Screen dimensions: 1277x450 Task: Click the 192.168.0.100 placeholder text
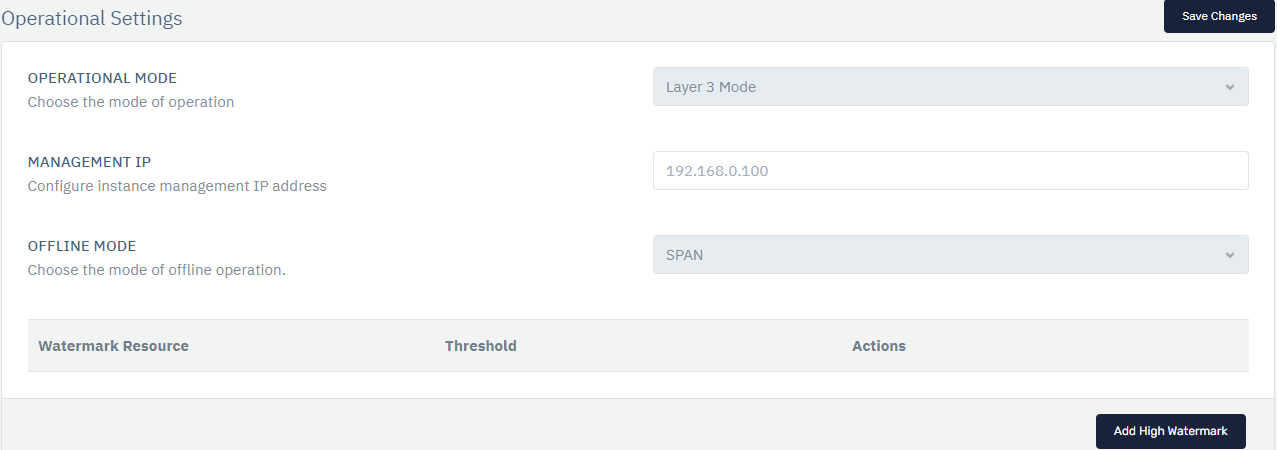tap(717, 171)
